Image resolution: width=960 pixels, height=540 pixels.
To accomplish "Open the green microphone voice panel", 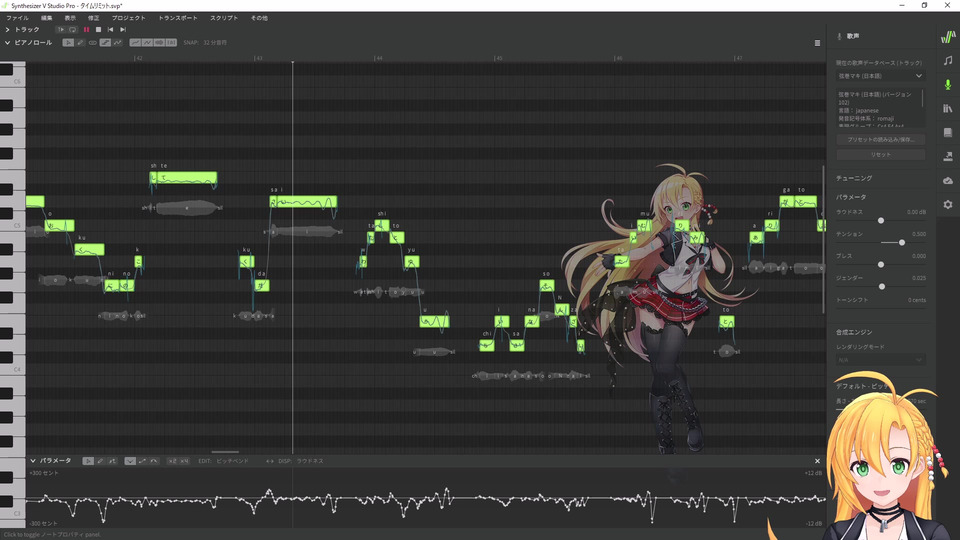I will pyautogui.click(x=948, y=84).
